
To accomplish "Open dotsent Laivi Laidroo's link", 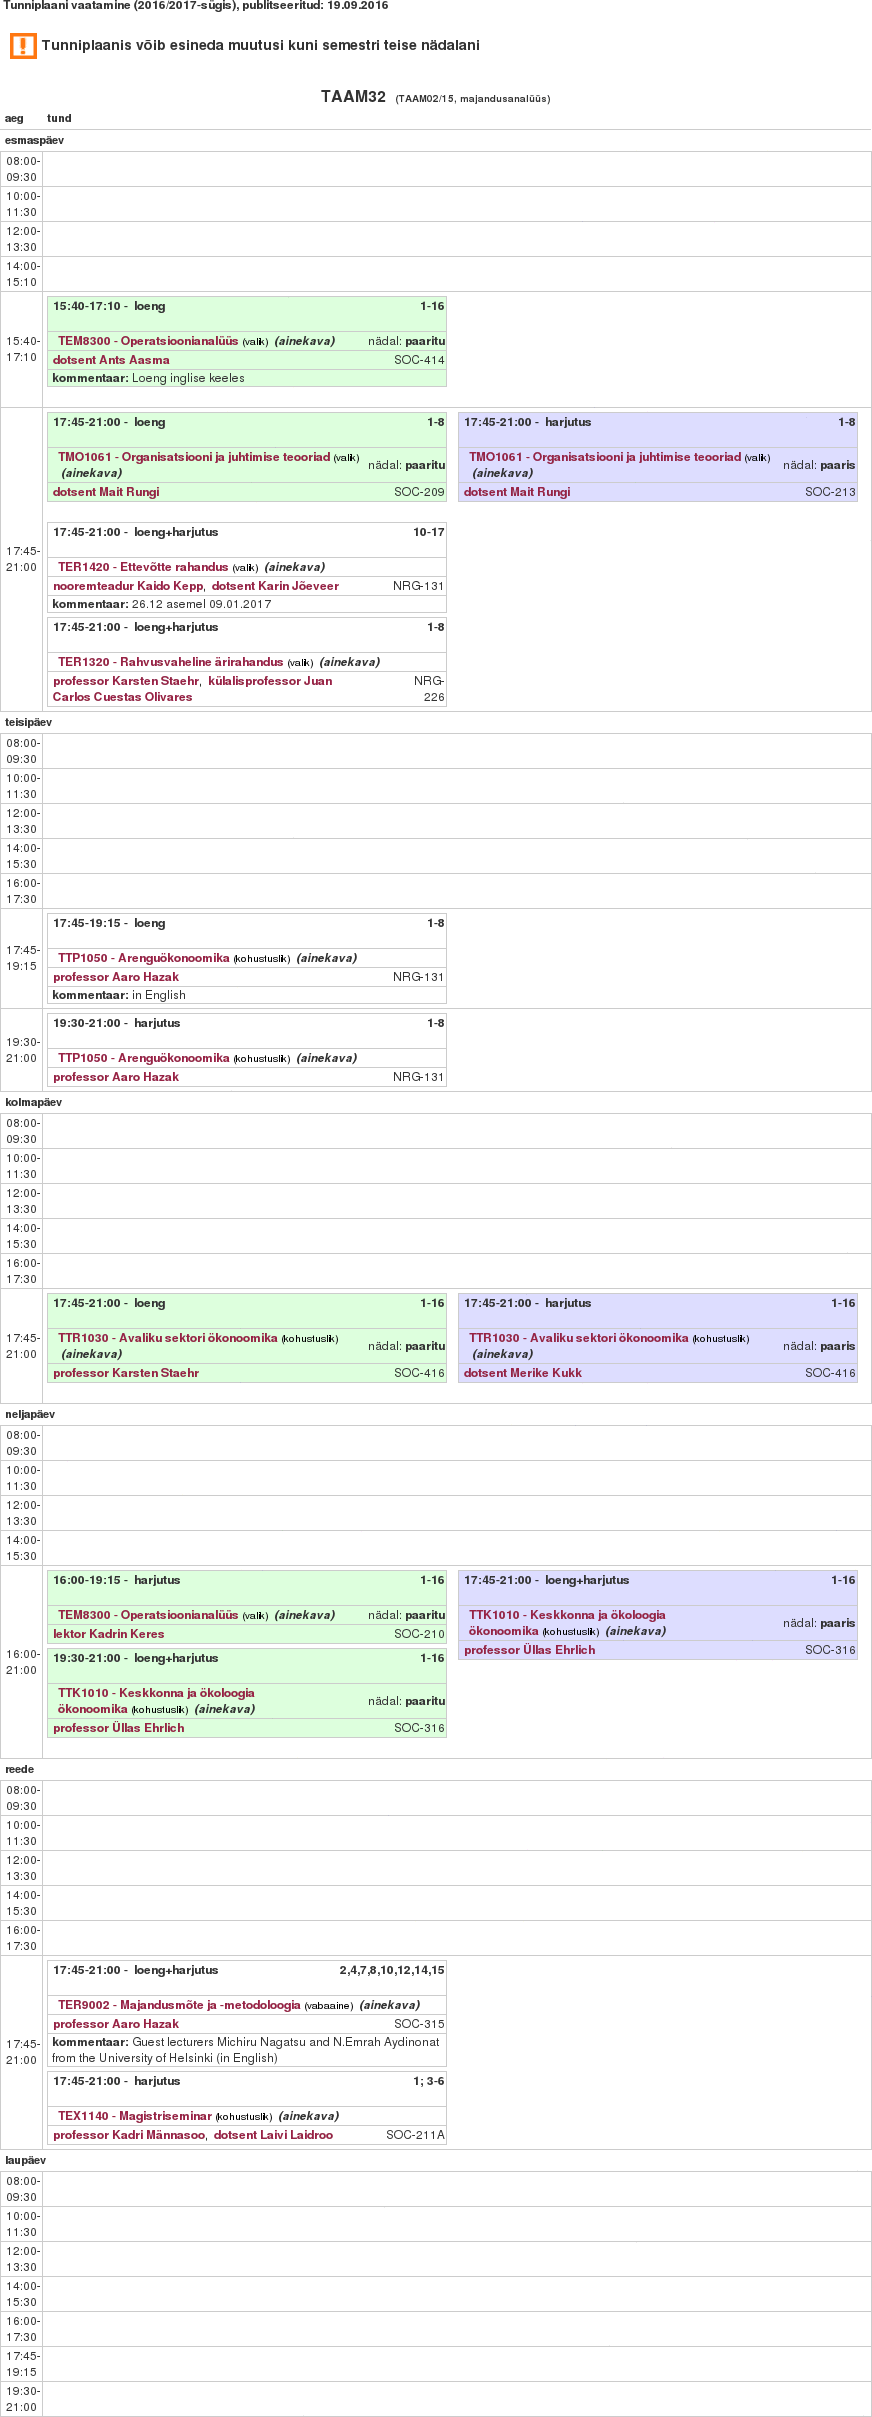I will point(273,2135).
